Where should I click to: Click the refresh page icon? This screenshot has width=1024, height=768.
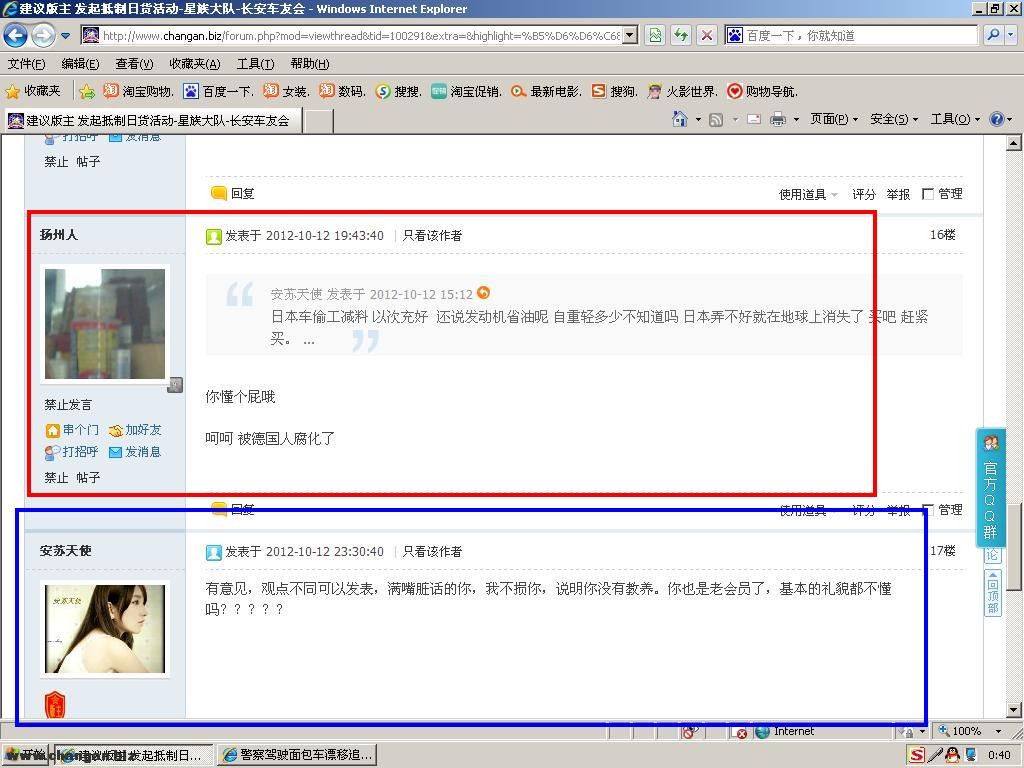[681, 35]
